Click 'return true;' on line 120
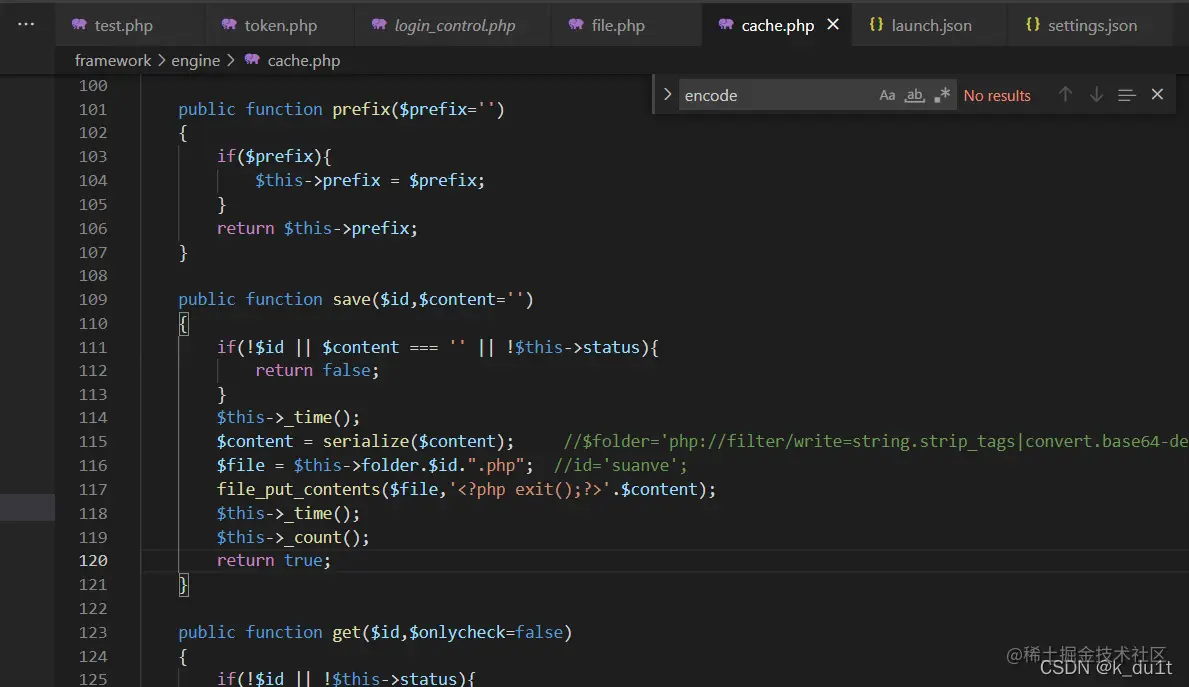This screenshot has width=1189, height=687. pos(274,560)
